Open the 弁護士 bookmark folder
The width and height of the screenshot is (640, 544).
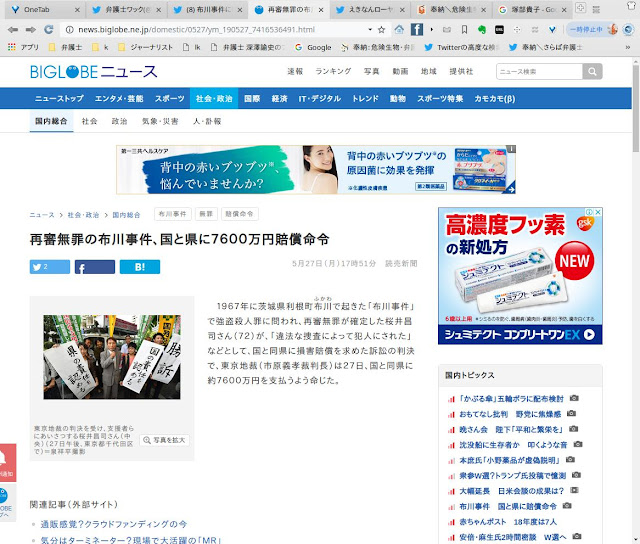tap(66, 47)
